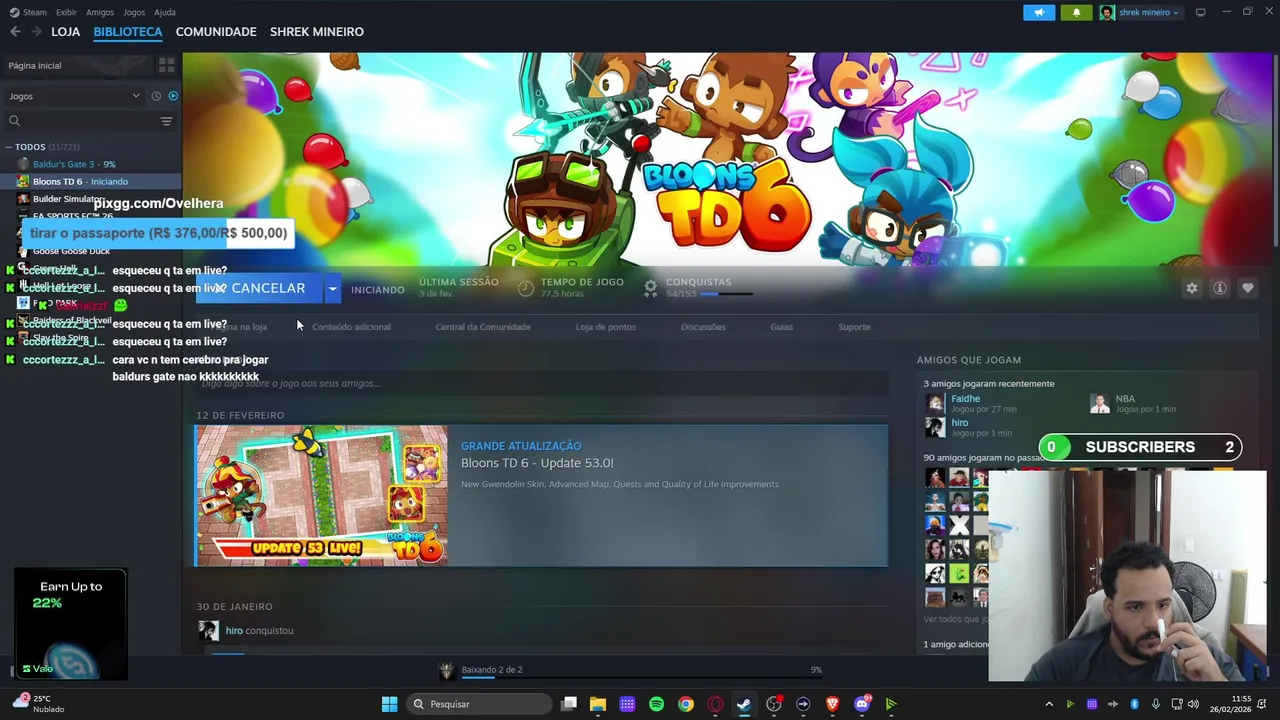Viewport: 1280px width, 720px height.
Task: Open the Jogos menu
Action: pyautogui.click(x=134, y=12)
